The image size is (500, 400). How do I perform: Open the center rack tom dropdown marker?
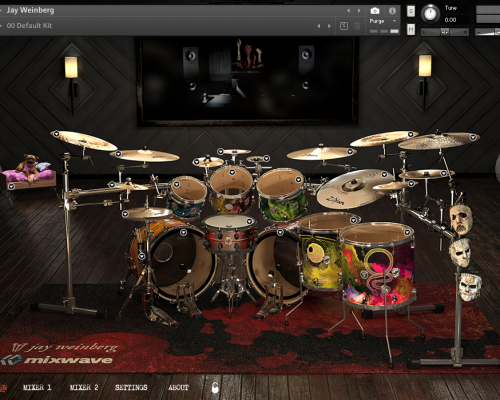click(x=232, y=172)
